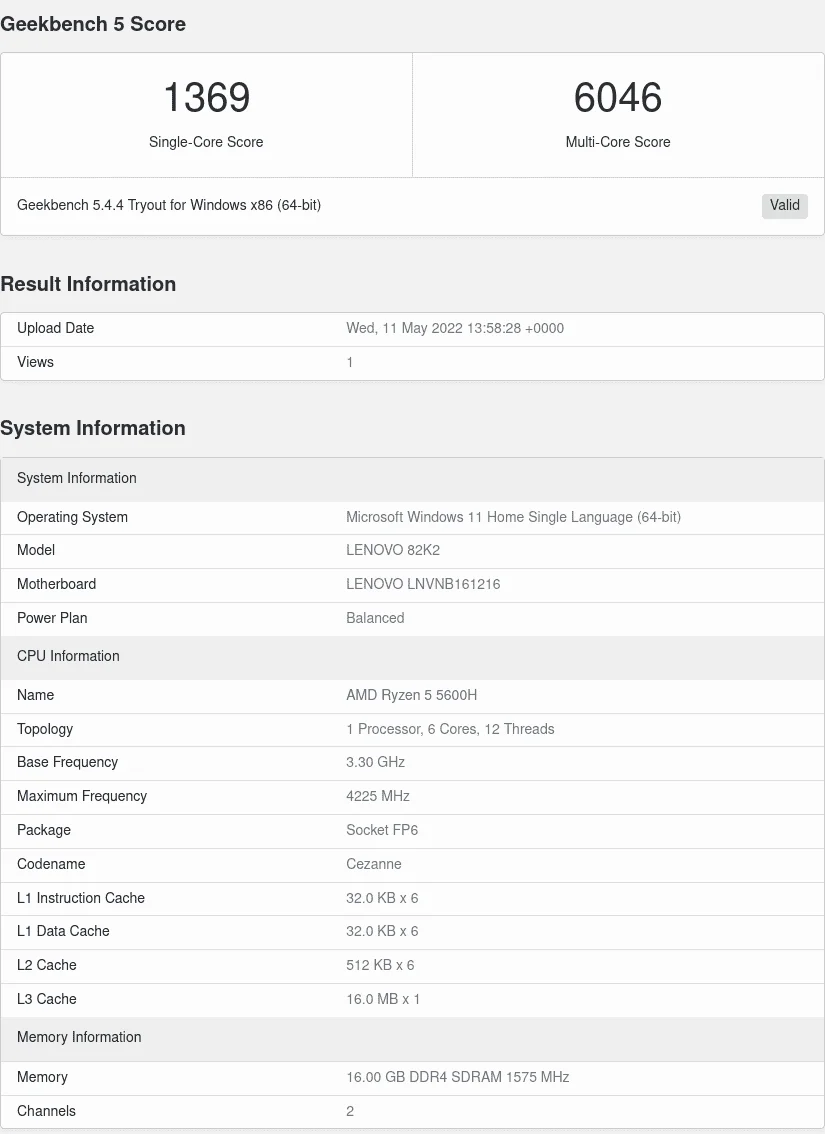
Task: Click the LENOVO 82K2 model value
Action: tap(393, 550)
